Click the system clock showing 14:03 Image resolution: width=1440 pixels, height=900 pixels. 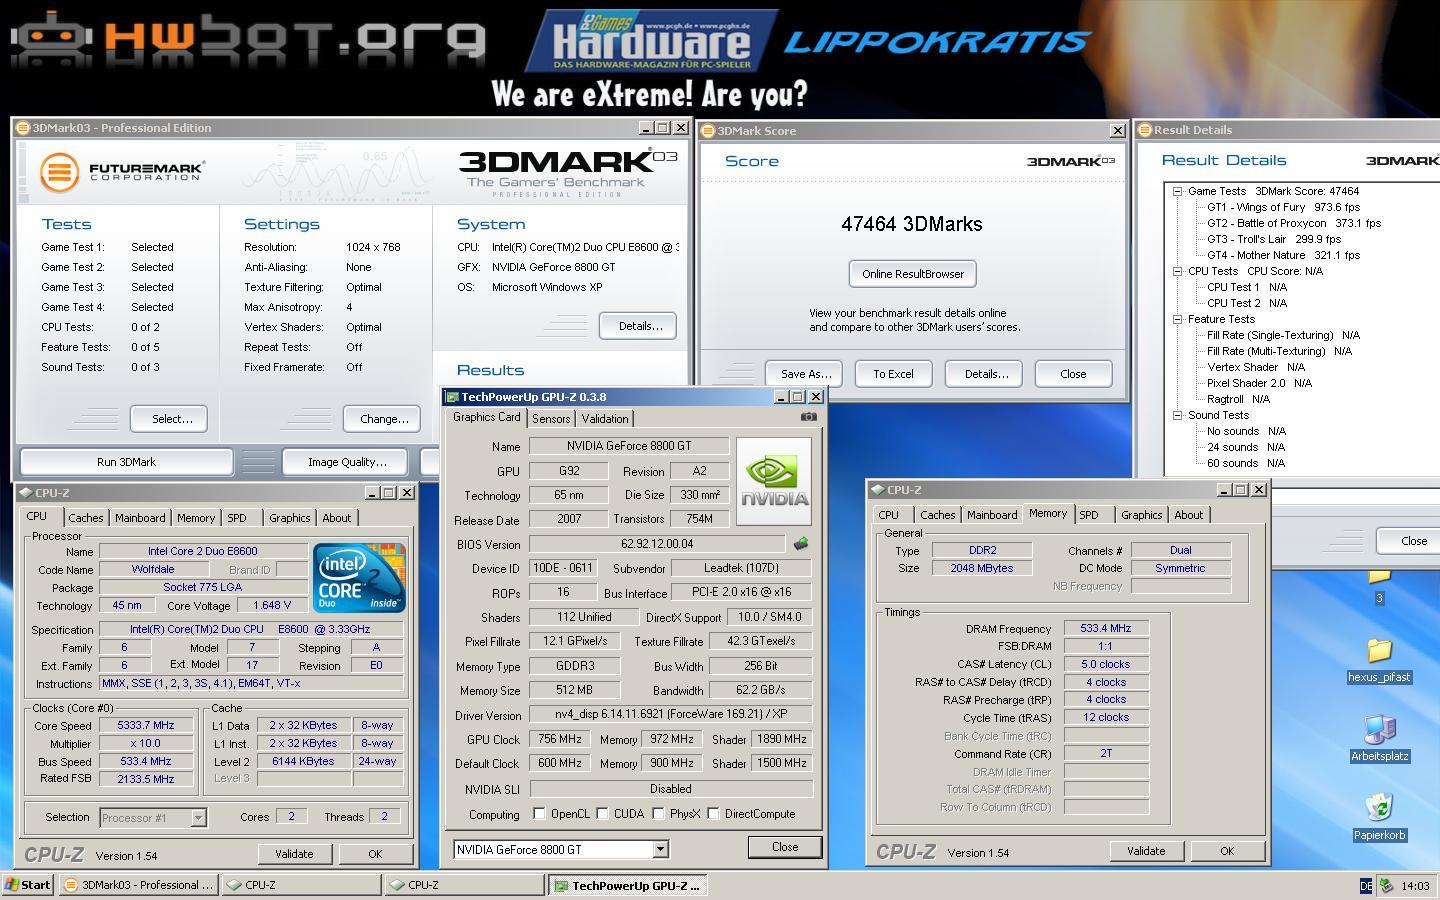click(1415, 886)
